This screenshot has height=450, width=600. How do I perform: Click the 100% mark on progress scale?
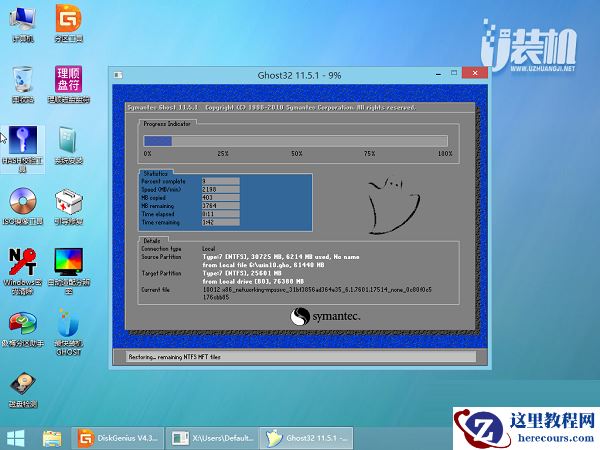coord(445,153)
